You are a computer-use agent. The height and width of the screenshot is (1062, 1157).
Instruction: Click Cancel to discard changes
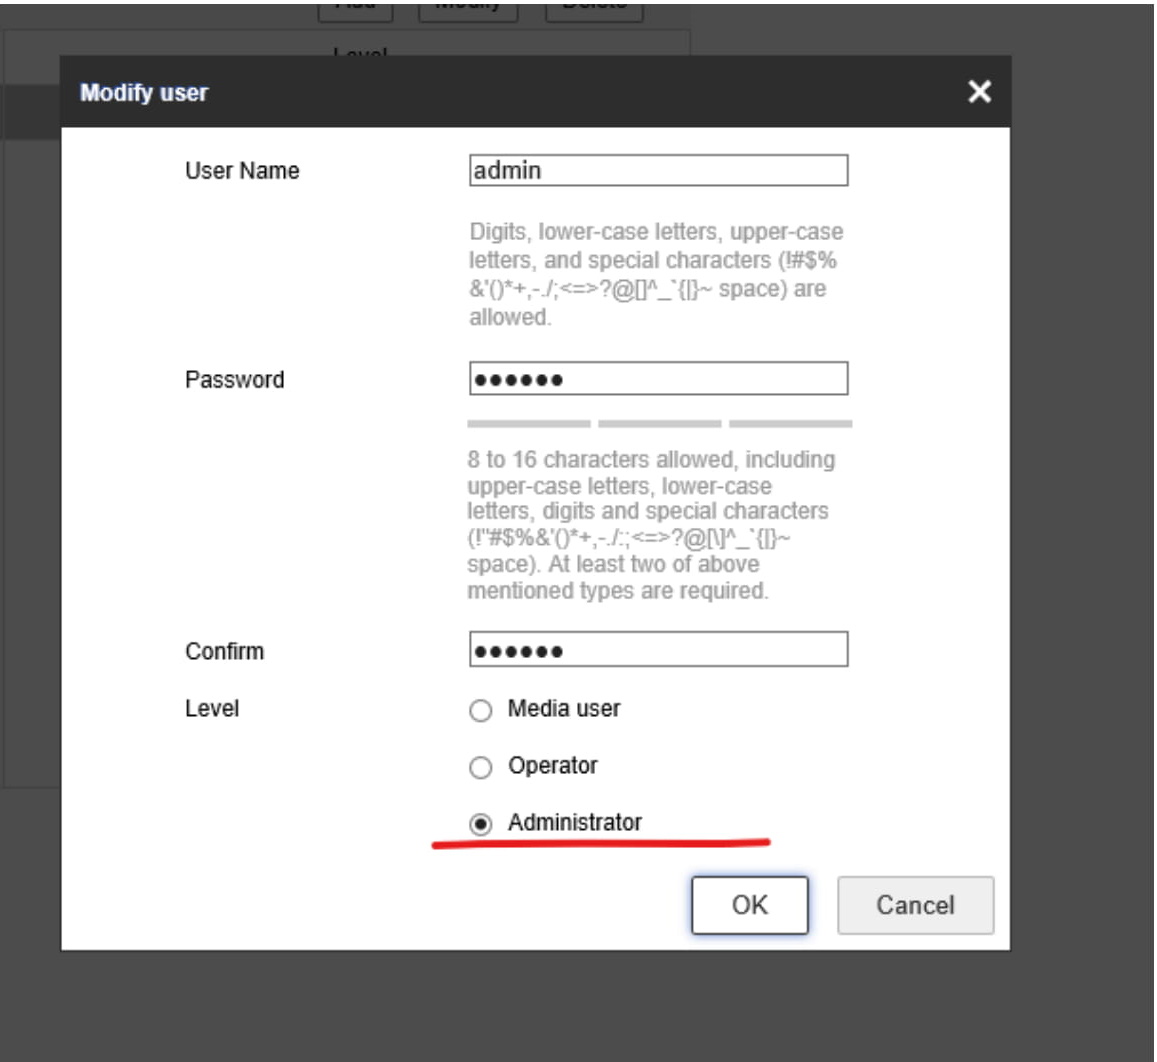tap(915, 905)
